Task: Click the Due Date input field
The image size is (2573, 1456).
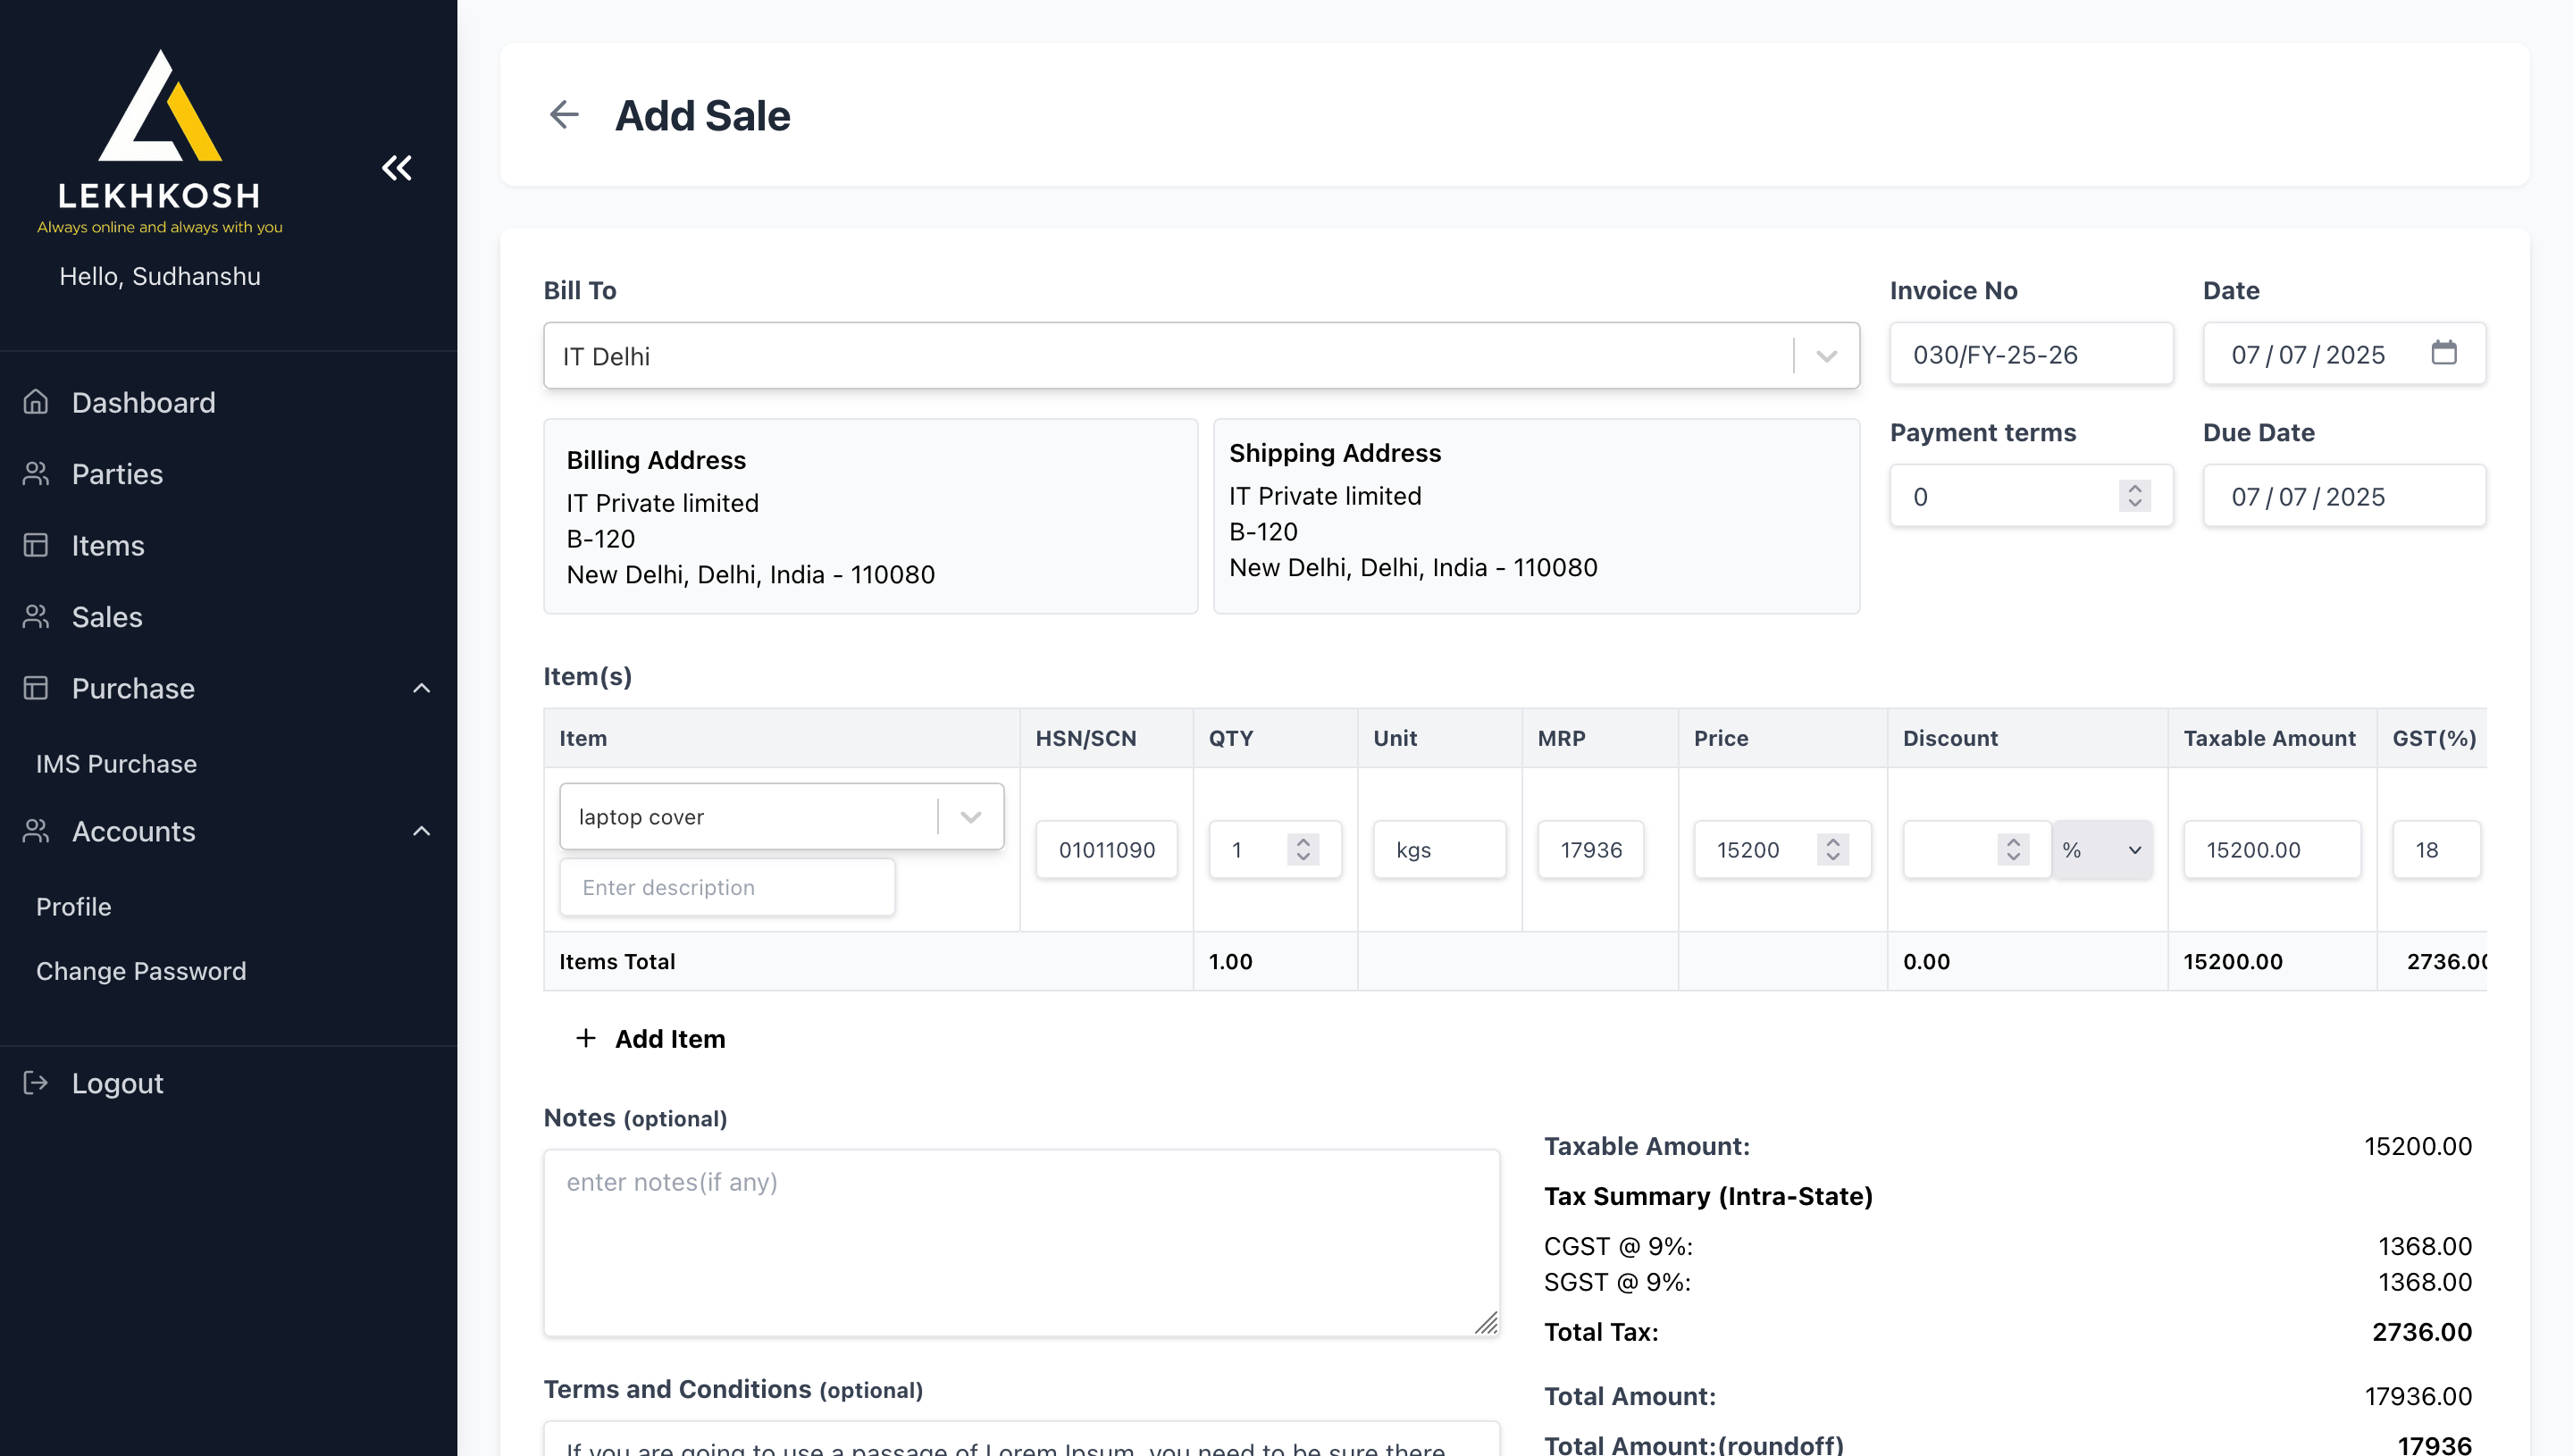Action: coord(2344,496)
